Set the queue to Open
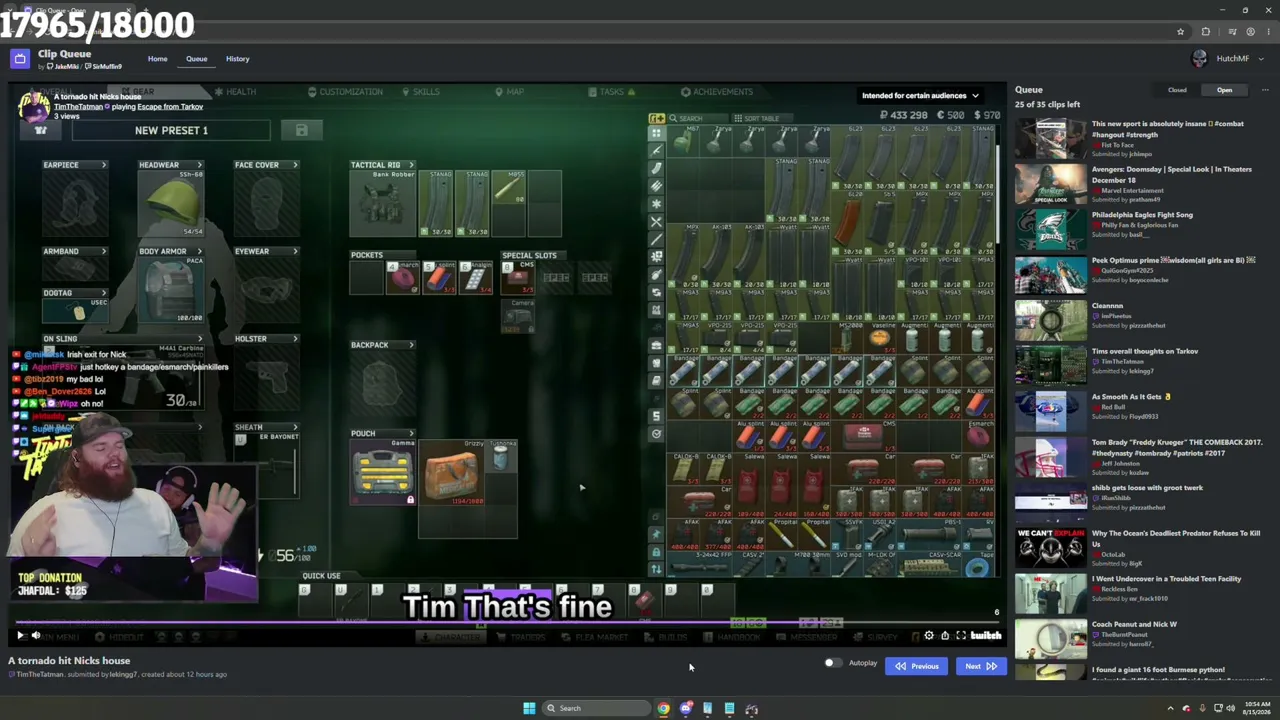 (1224, 90)
